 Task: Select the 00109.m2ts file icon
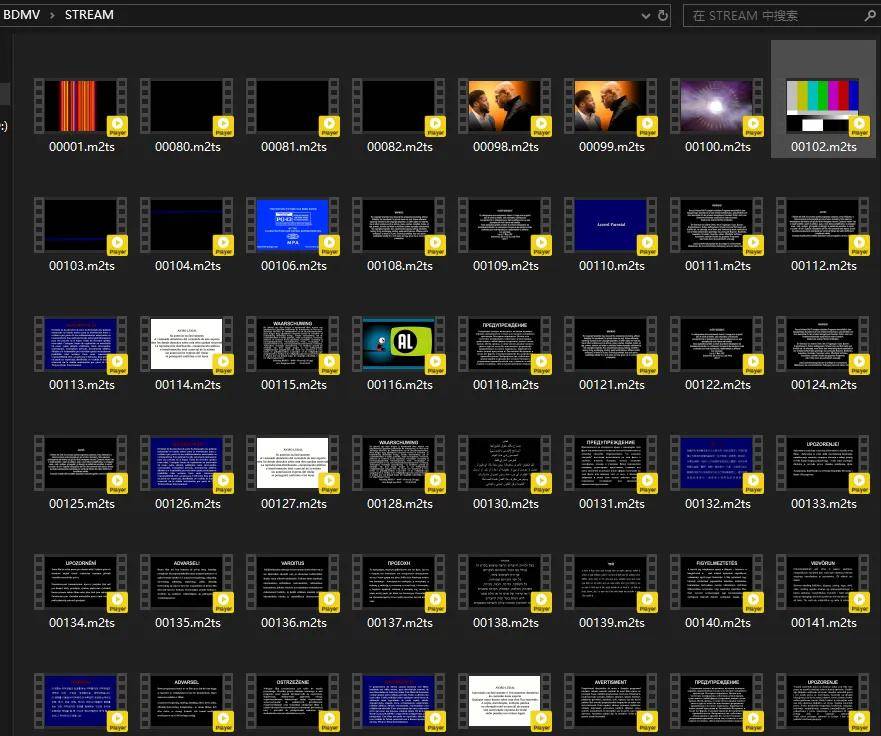tap(505, 225)
